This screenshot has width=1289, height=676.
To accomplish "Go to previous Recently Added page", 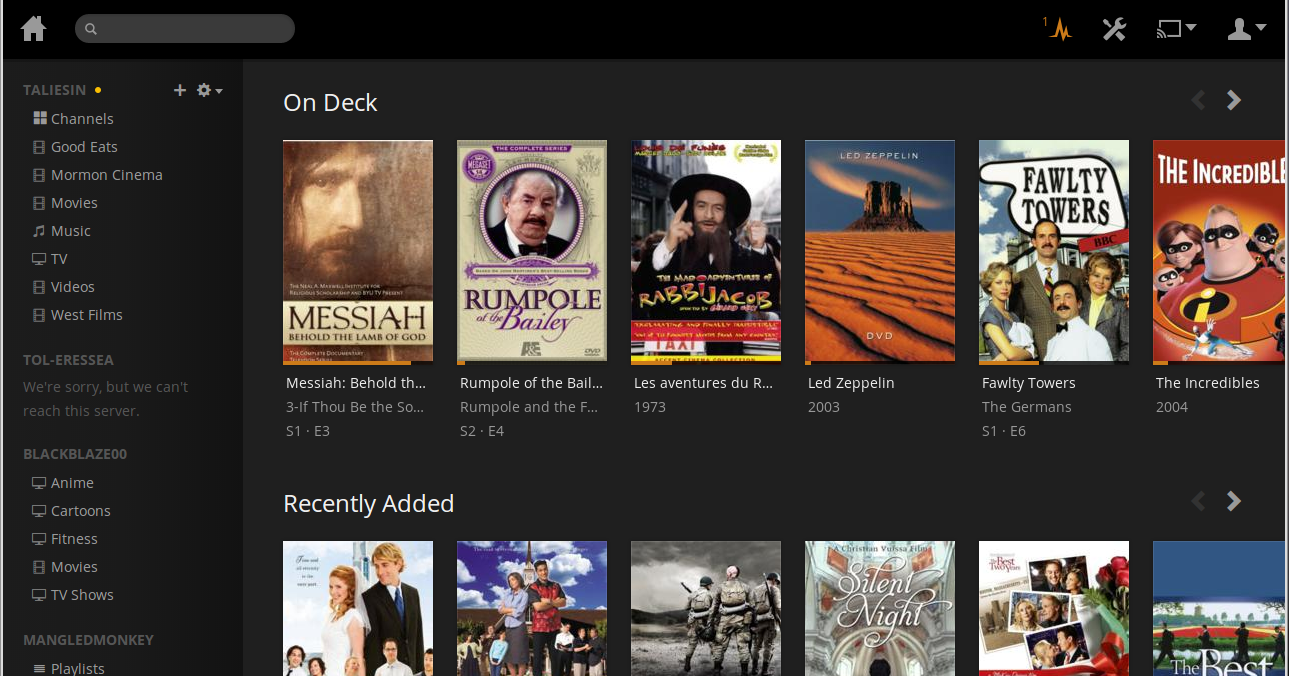I will click(1198, 501).
